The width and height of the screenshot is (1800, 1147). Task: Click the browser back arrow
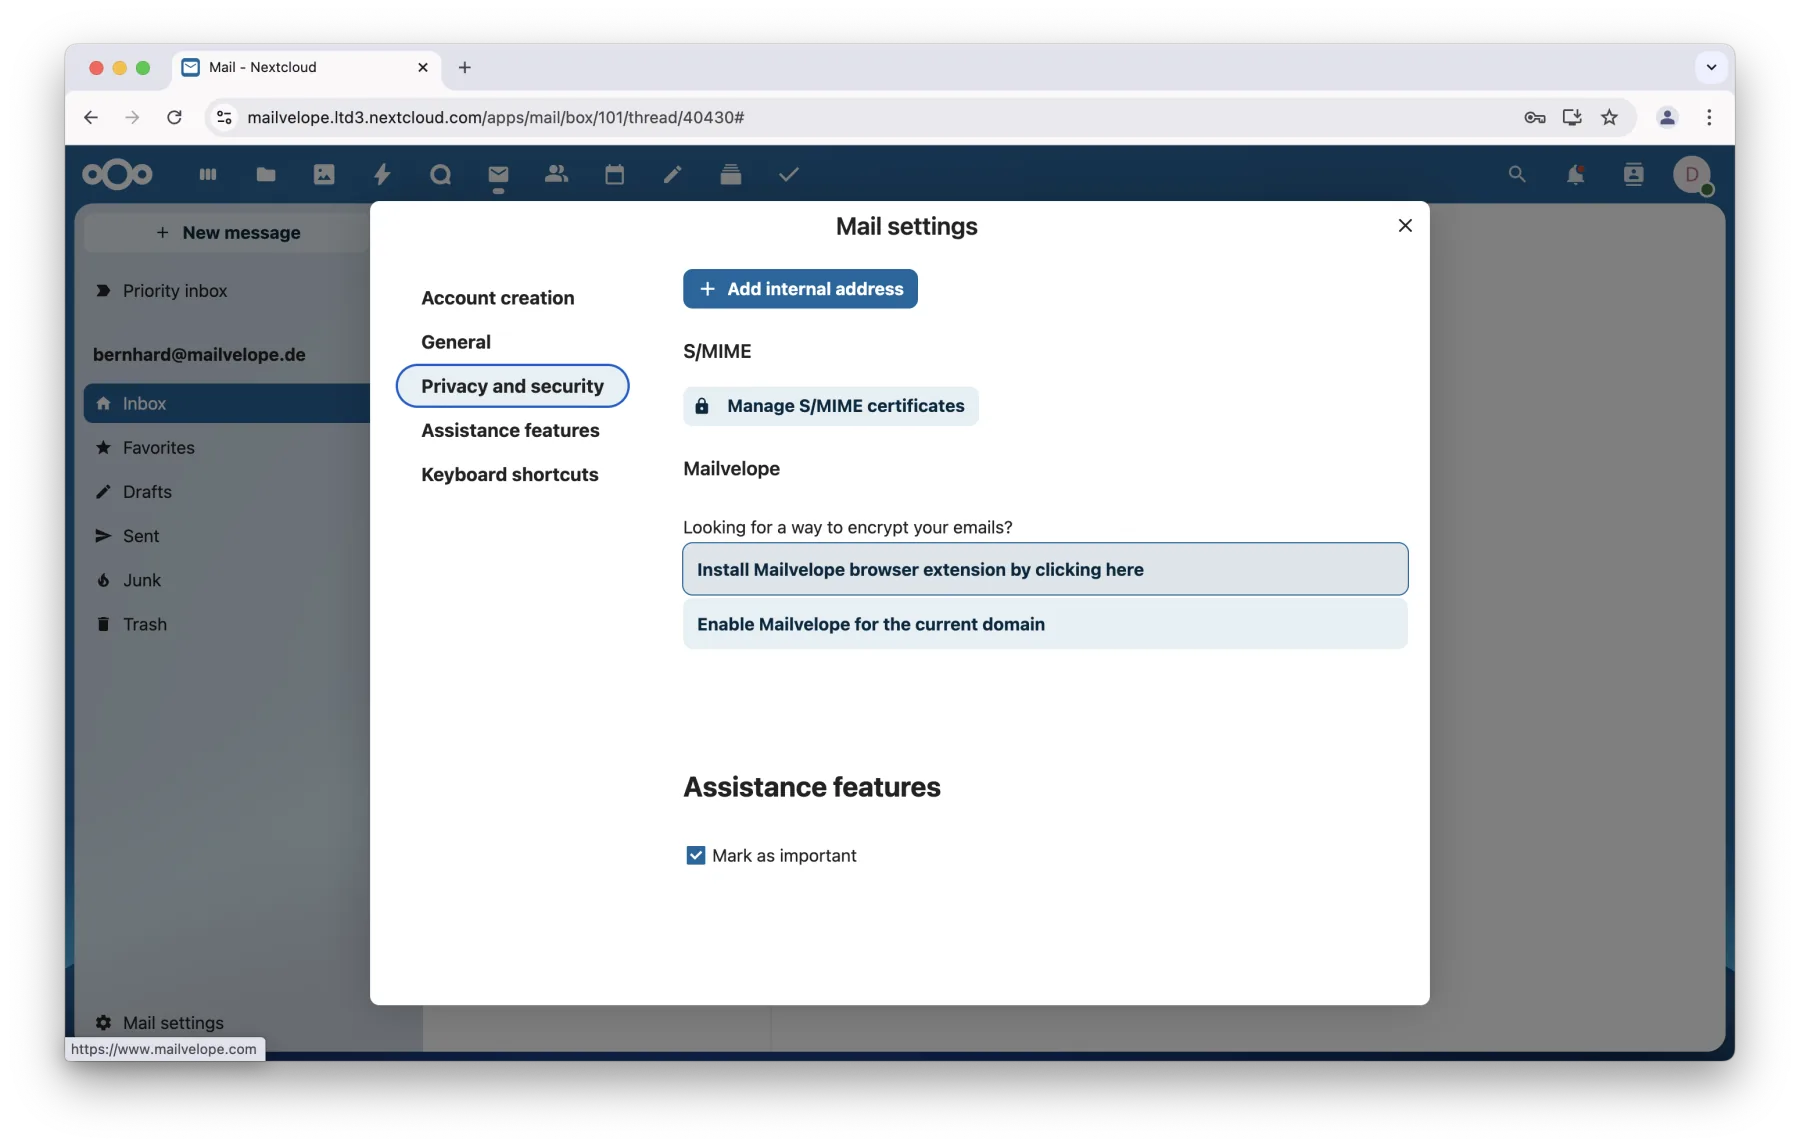[91, 118]
